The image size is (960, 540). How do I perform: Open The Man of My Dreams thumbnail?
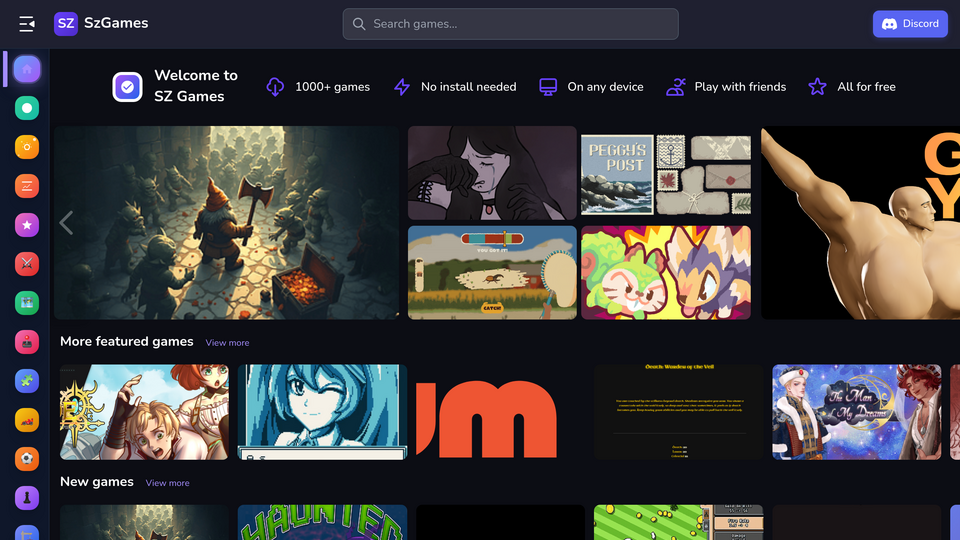click(857, 412)
